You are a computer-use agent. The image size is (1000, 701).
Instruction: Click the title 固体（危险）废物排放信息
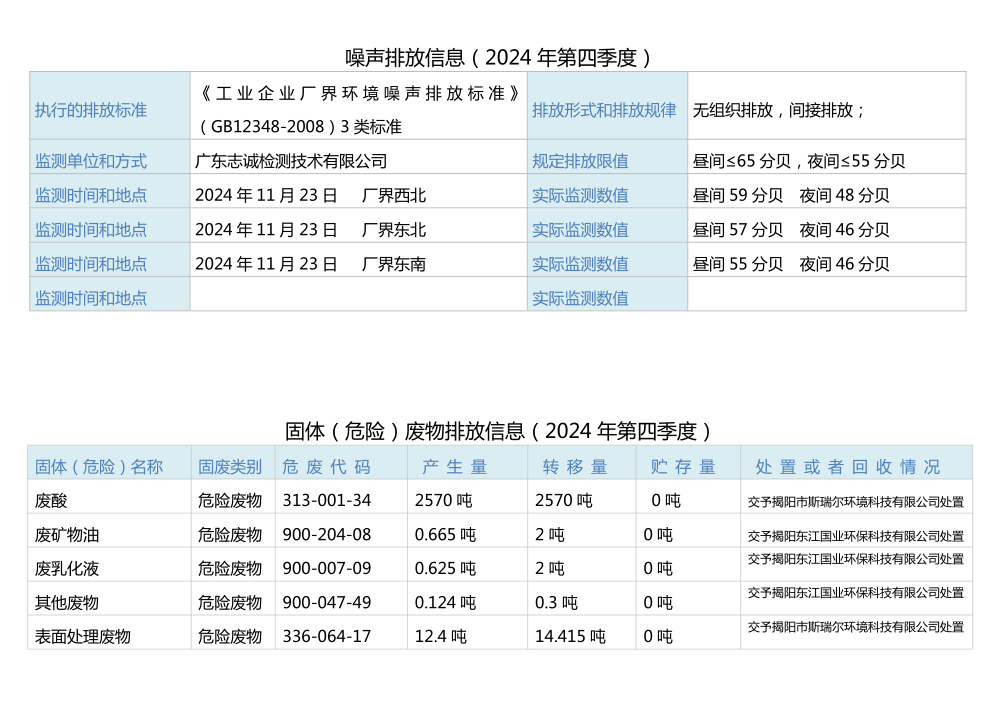497,431
